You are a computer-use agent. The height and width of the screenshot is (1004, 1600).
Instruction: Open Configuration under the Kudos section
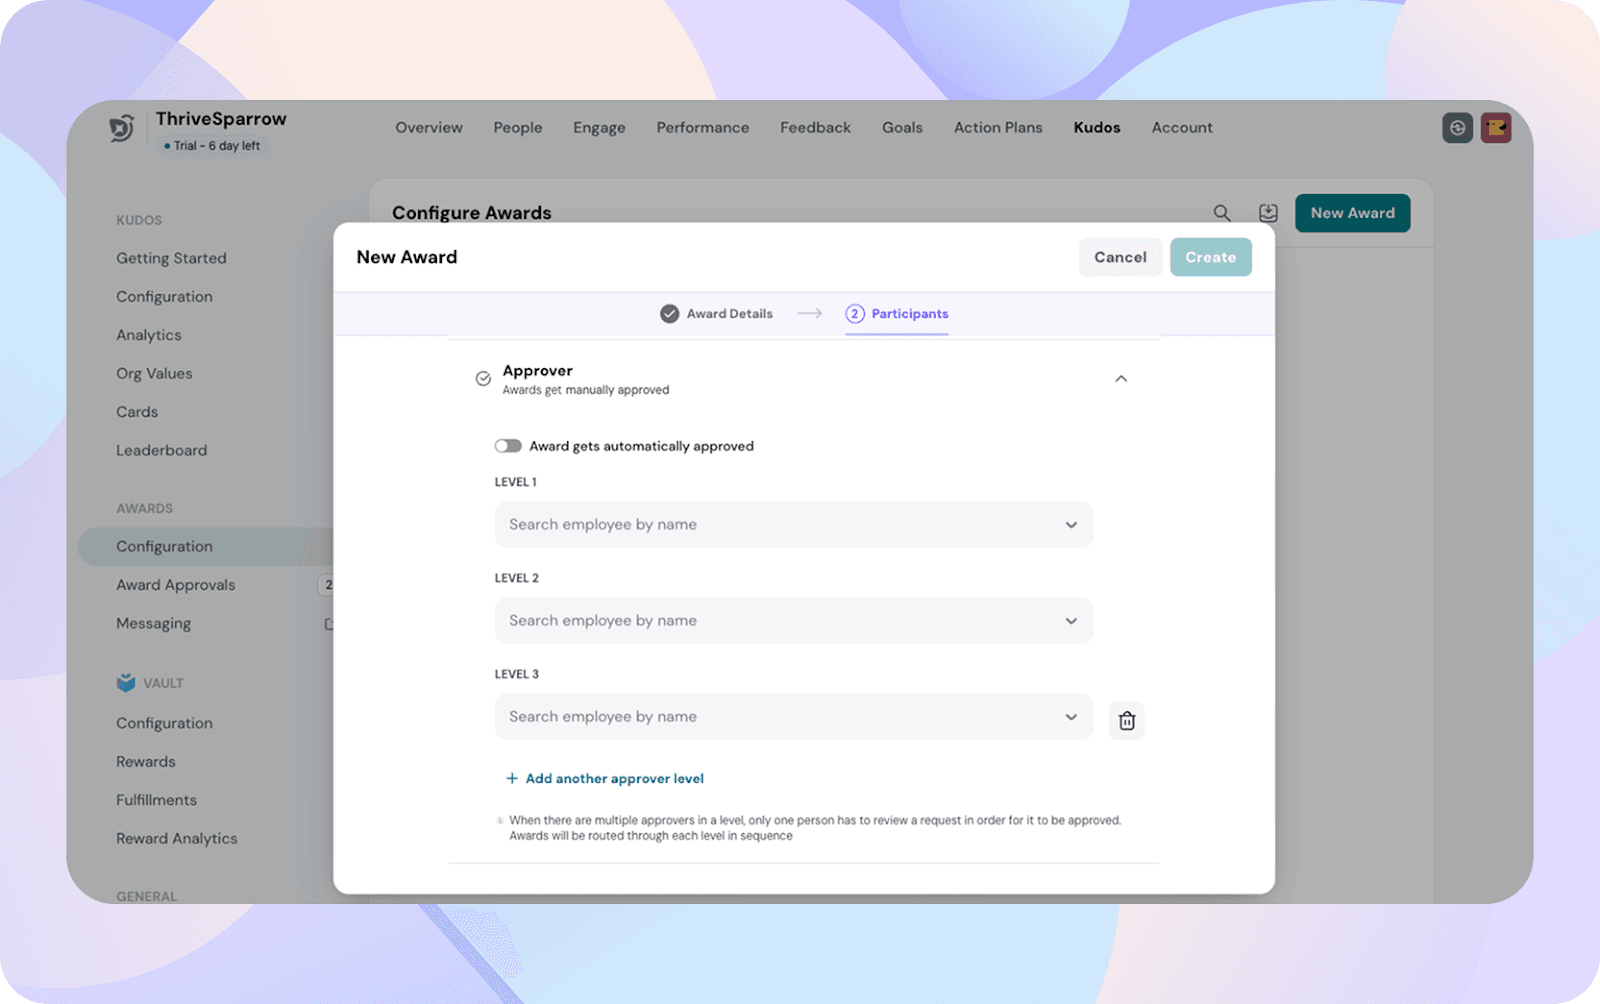(x=164, y=297)
